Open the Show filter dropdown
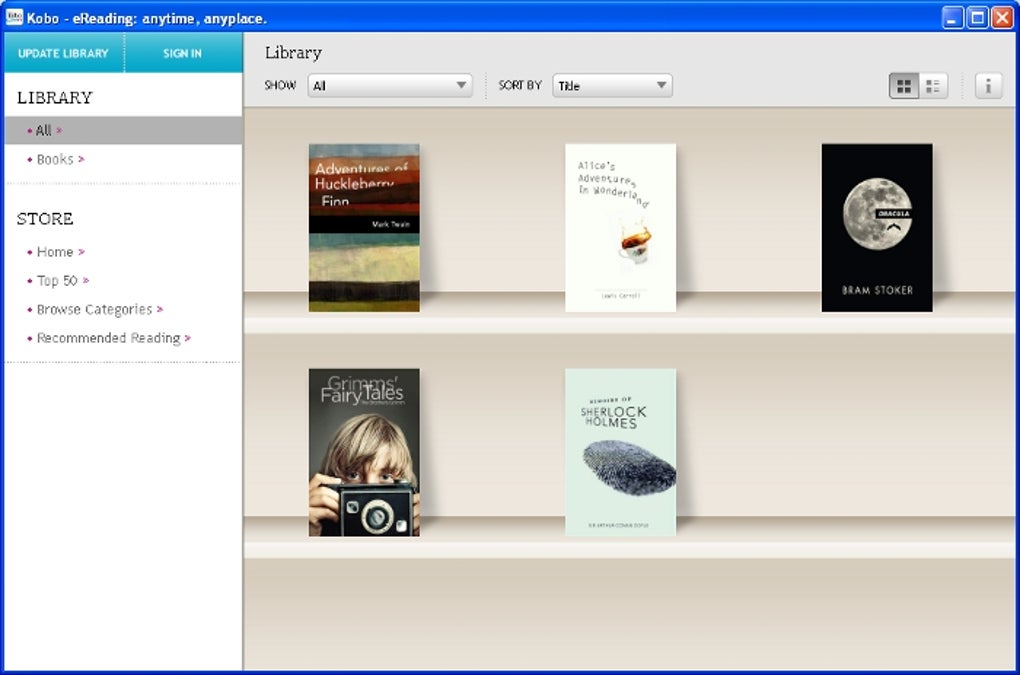Screen dimensions: 1020x675 [x=390, y=86]
